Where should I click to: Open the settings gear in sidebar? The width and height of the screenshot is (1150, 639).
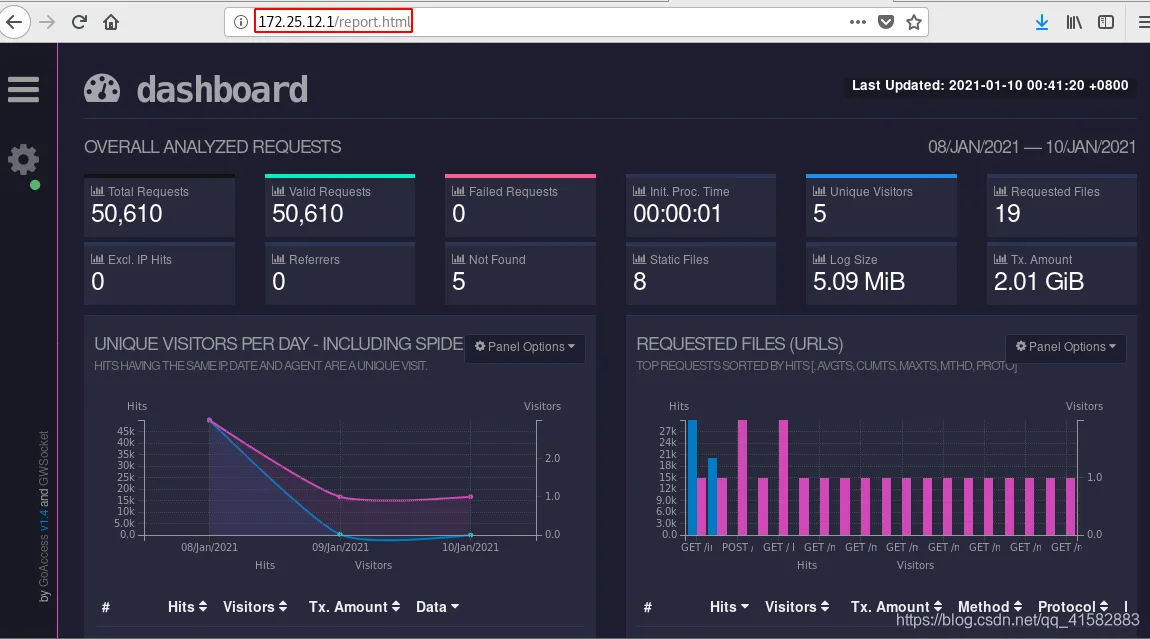click(23, 159)
